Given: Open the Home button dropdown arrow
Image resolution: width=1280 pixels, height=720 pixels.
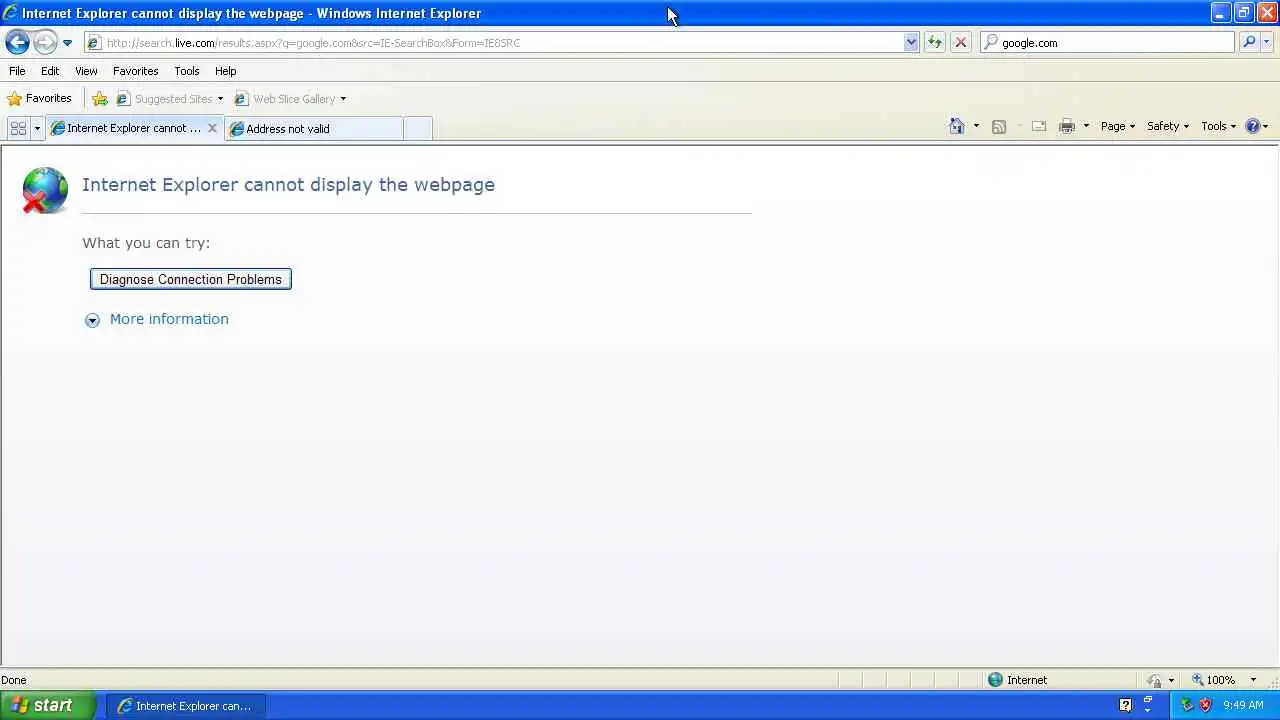Looking at the screenshot, I should (976, 126).
